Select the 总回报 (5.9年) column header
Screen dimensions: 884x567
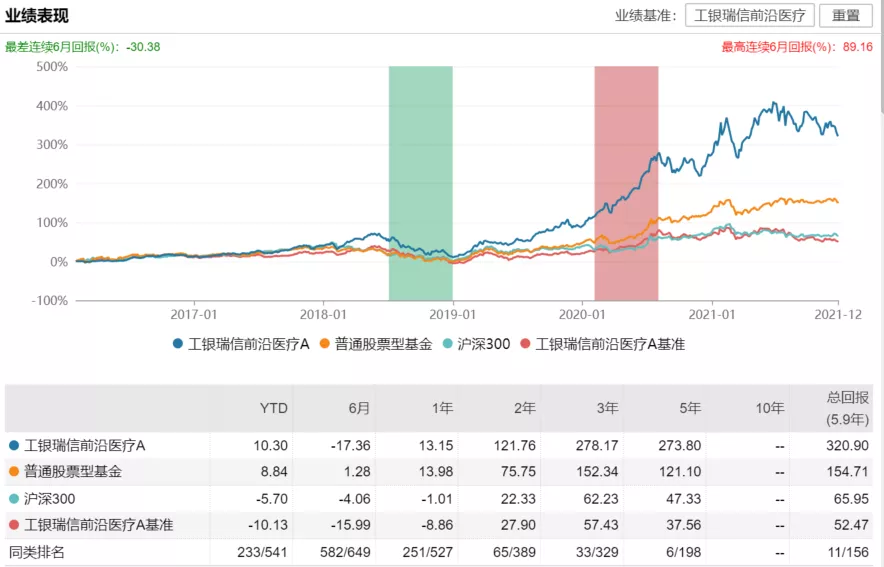pyautogui.click(x=847, y=408)
